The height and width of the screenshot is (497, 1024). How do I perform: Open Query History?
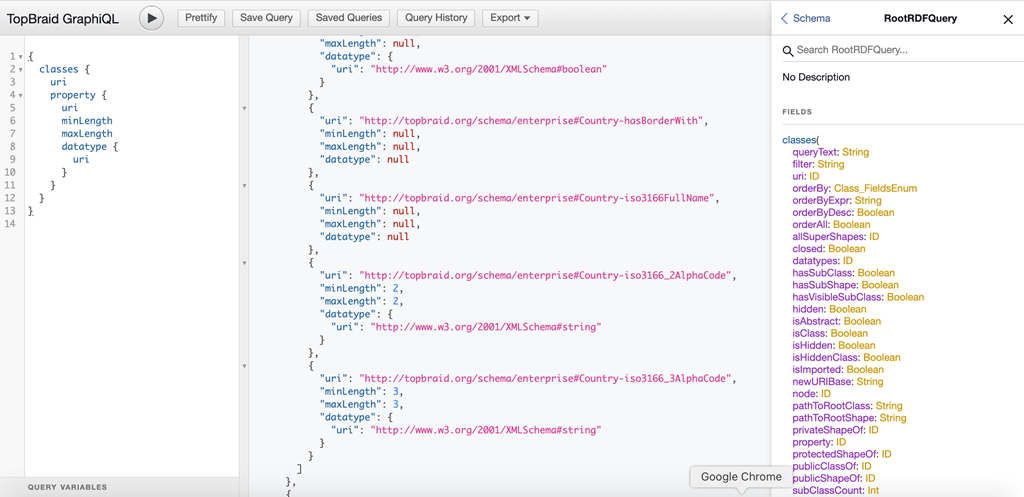click(x=436, y=18)
